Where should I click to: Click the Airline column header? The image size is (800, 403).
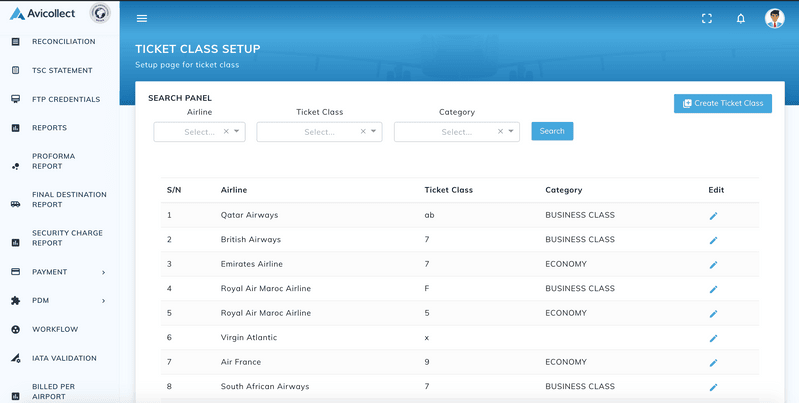(x=234, y=190)
